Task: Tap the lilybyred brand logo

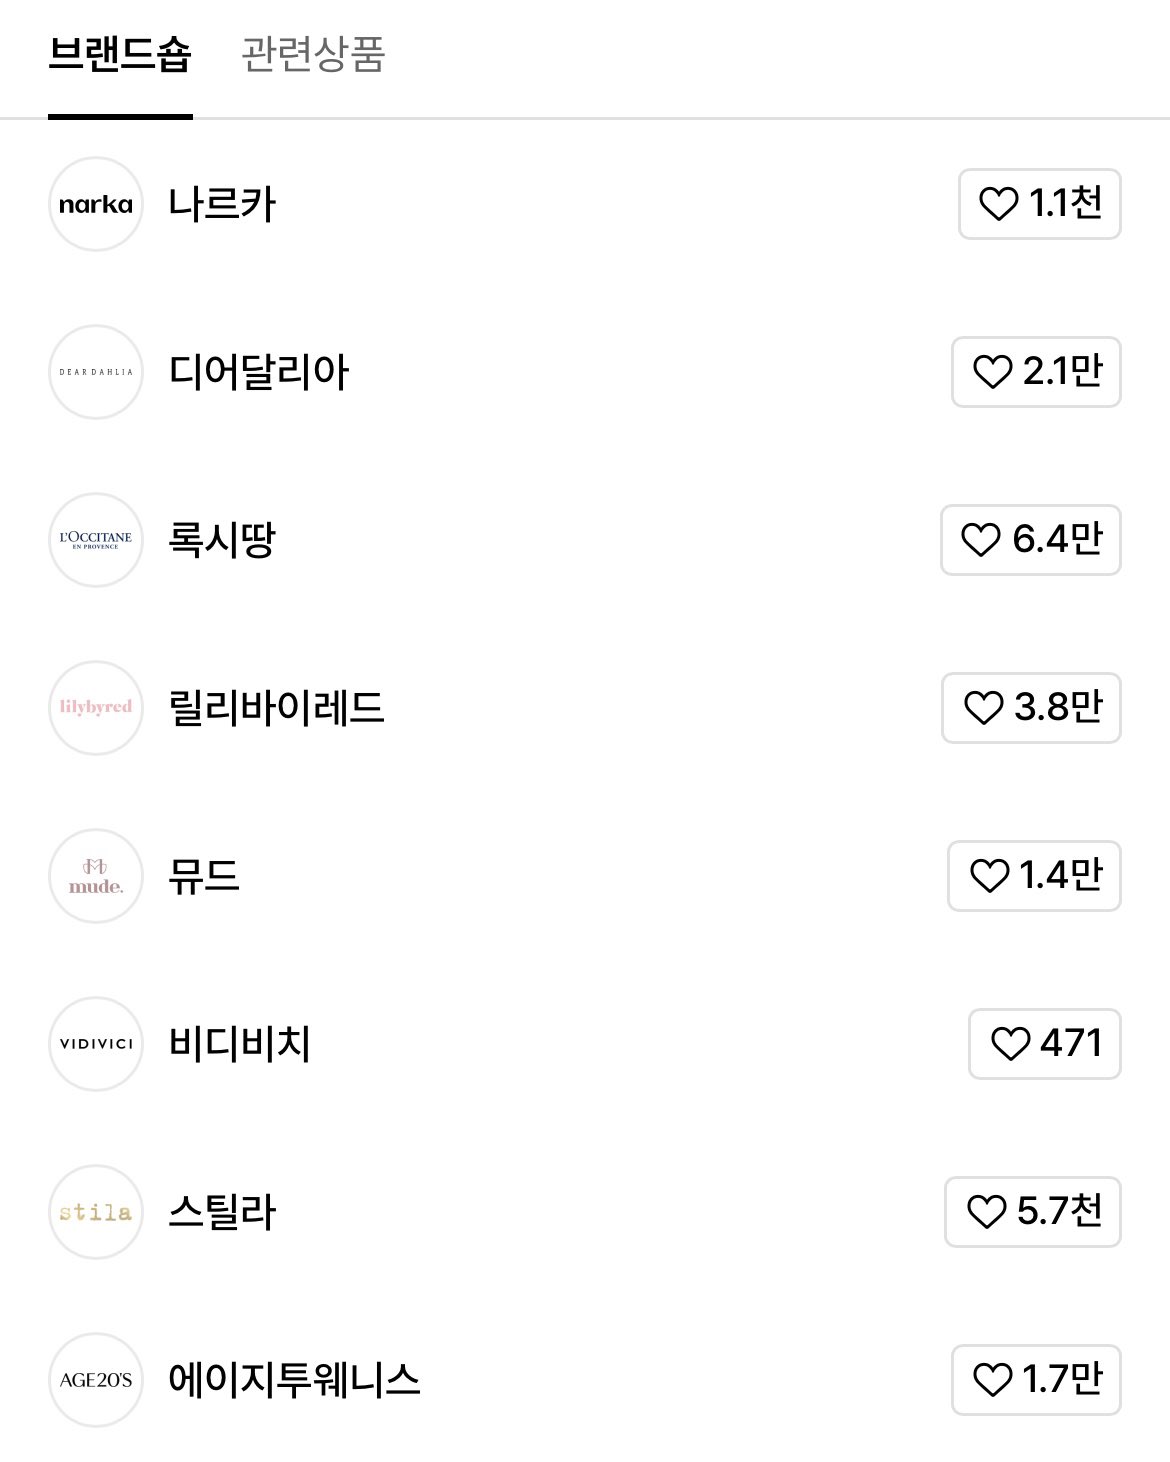Action: pos(96,708)
